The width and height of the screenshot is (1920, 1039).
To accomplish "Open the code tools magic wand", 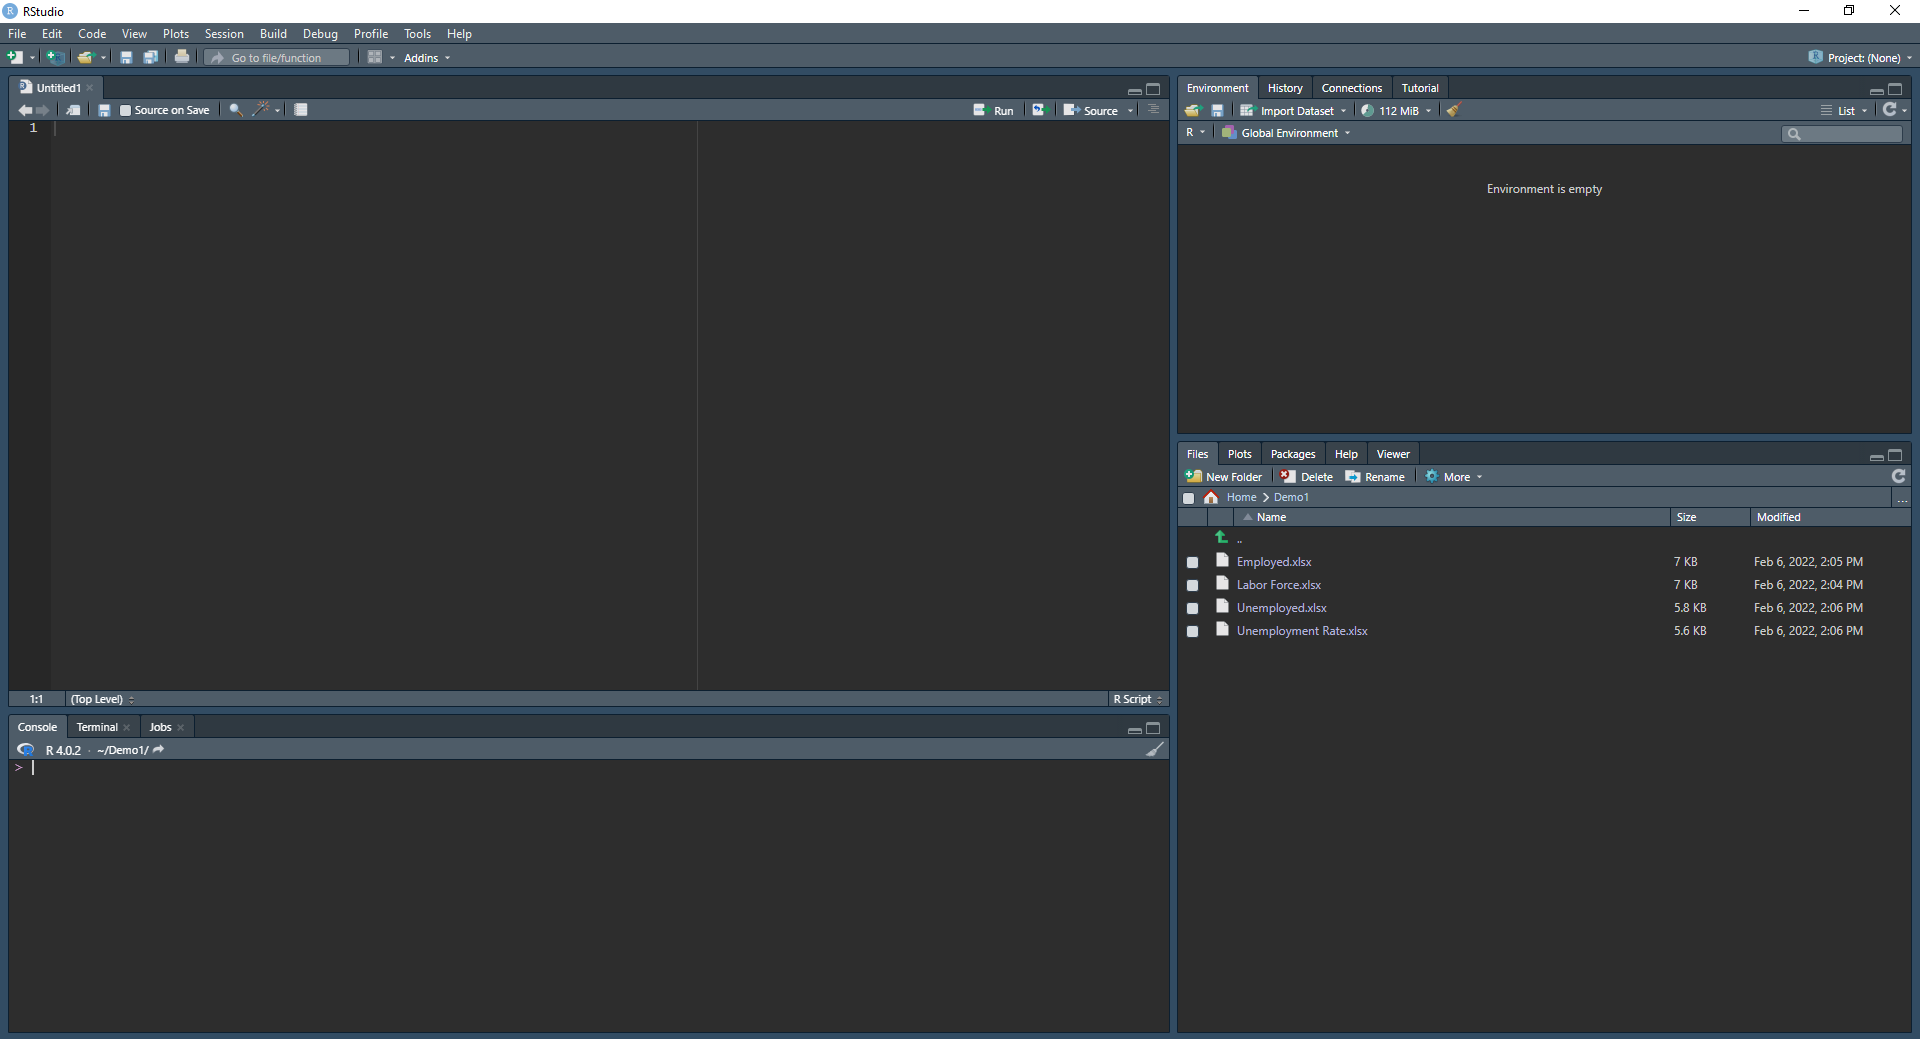I will click(x=261, y=110).
